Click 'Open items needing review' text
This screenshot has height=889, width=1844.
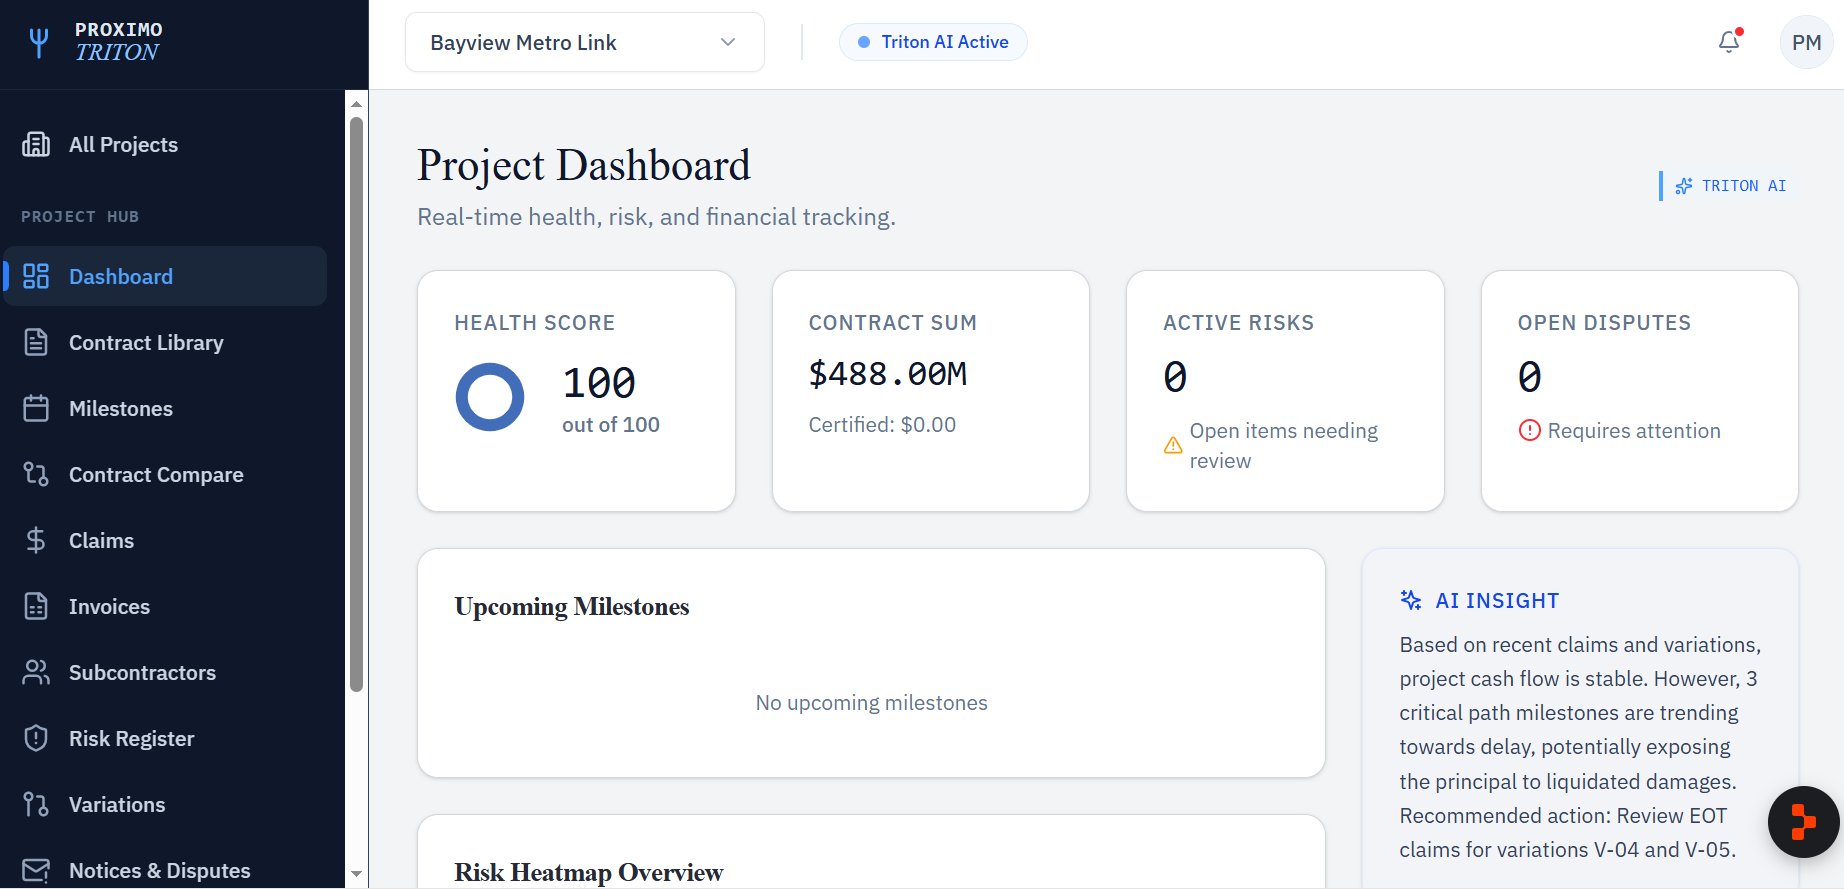1283,446
